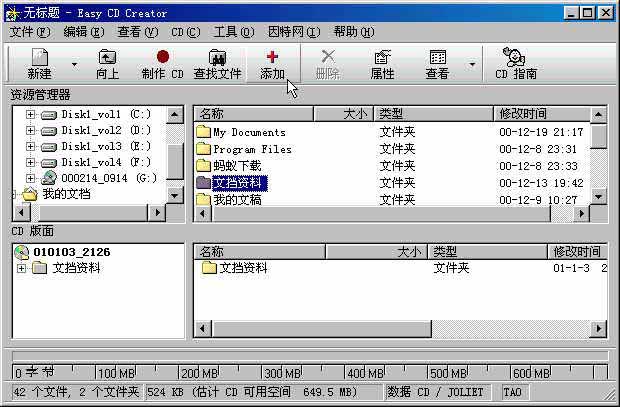The width and height of the screenshot is (620, 407).
Task: Click up arrow on drive tree scrollbar
Action: (175, 115)
